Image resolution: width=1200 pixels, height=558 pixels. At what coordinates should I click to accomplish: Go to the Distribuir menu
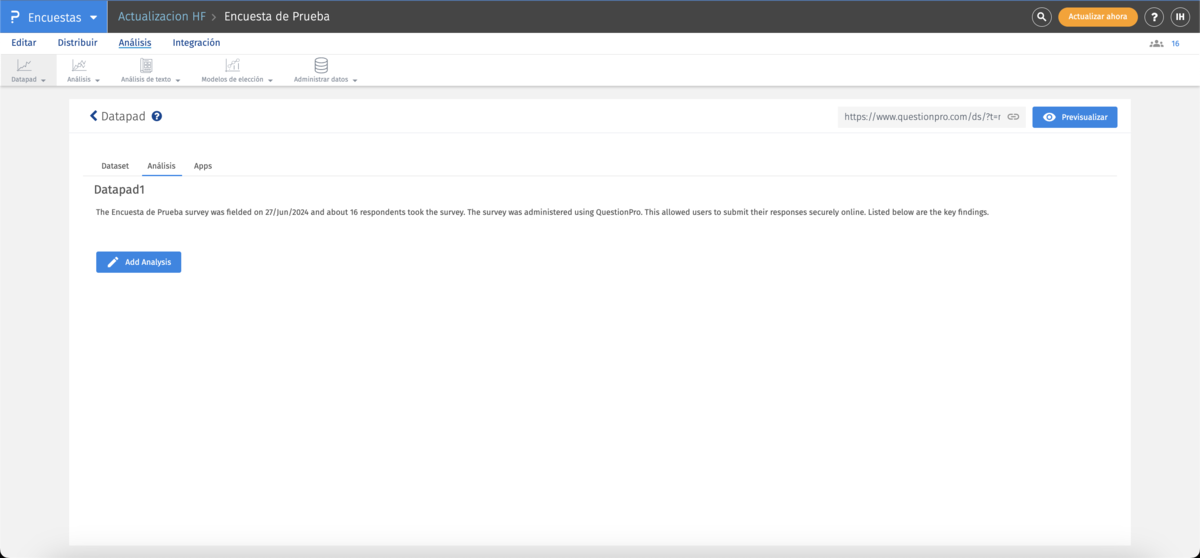click(x=78, y=43)
